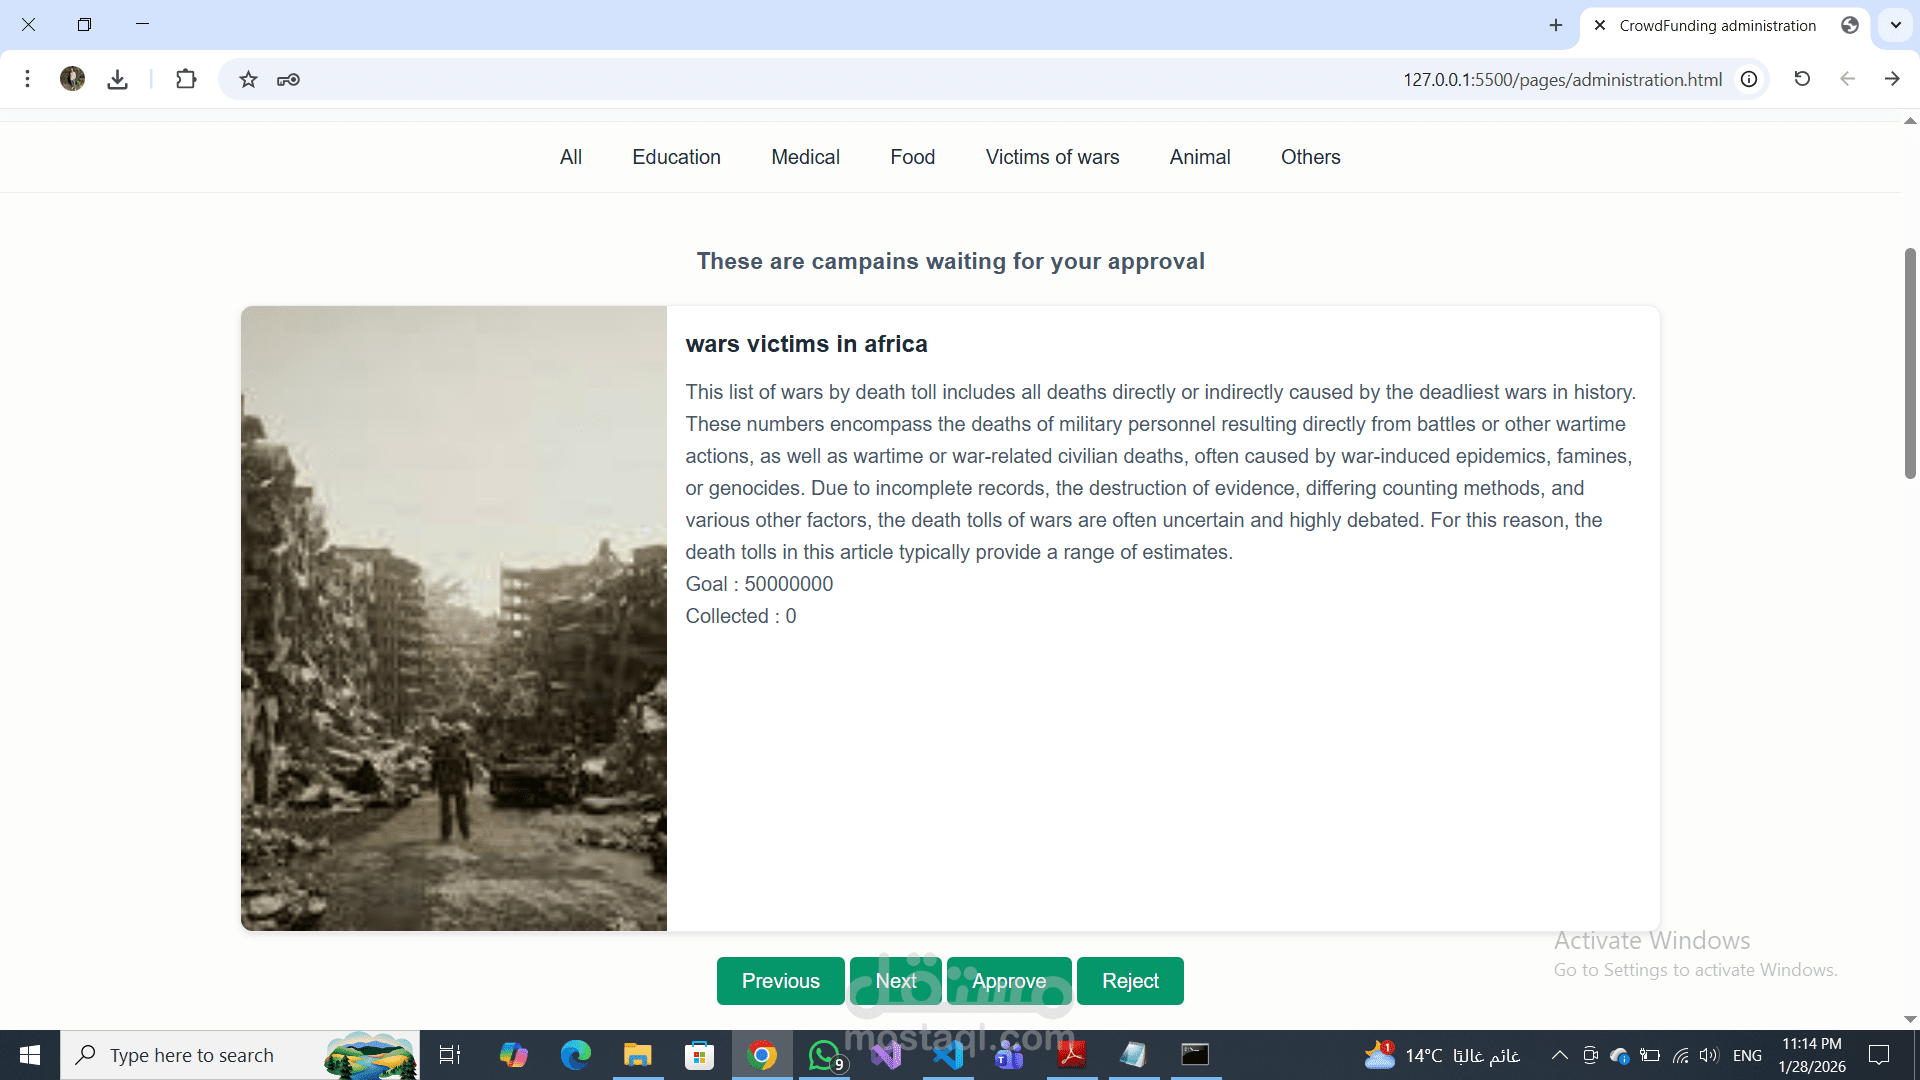Approve the wars victims campaign
The image size is (1920, 1080).
point(1008,981)
